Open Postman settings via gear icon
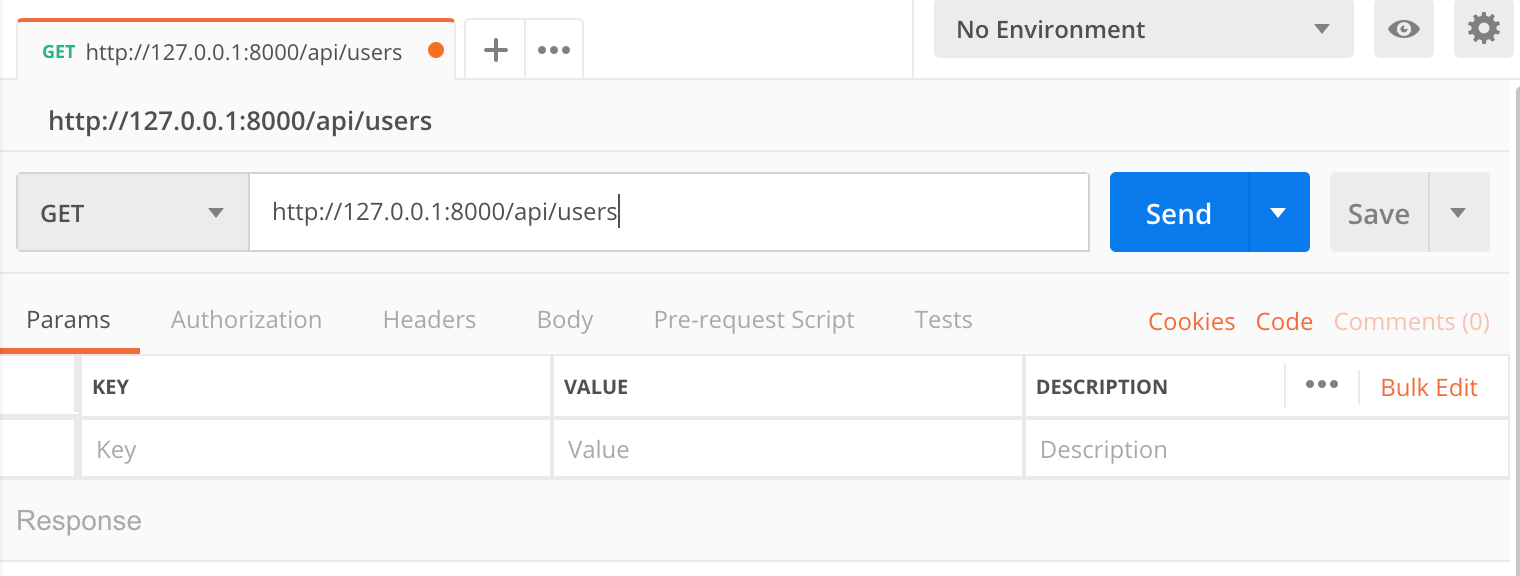Screen dimensions: 1520x576 pos(1483,29)
